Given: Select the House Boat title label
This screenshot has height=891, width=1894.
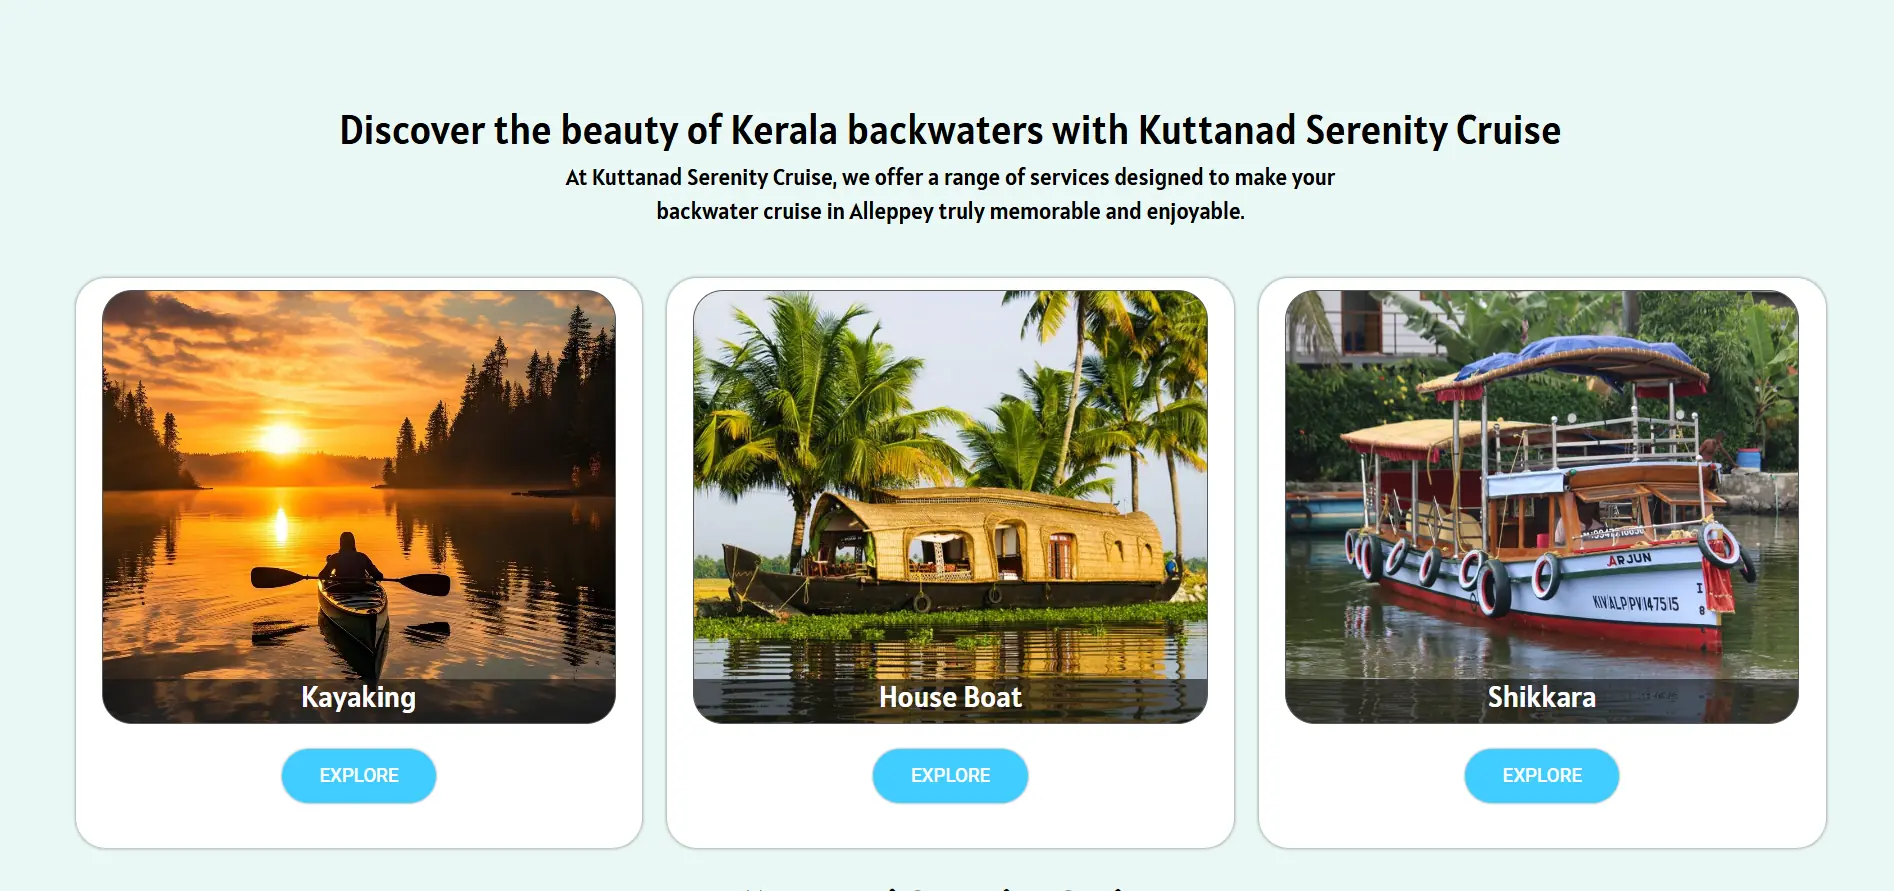Looking at the screenshot, I should click(947, 697).
